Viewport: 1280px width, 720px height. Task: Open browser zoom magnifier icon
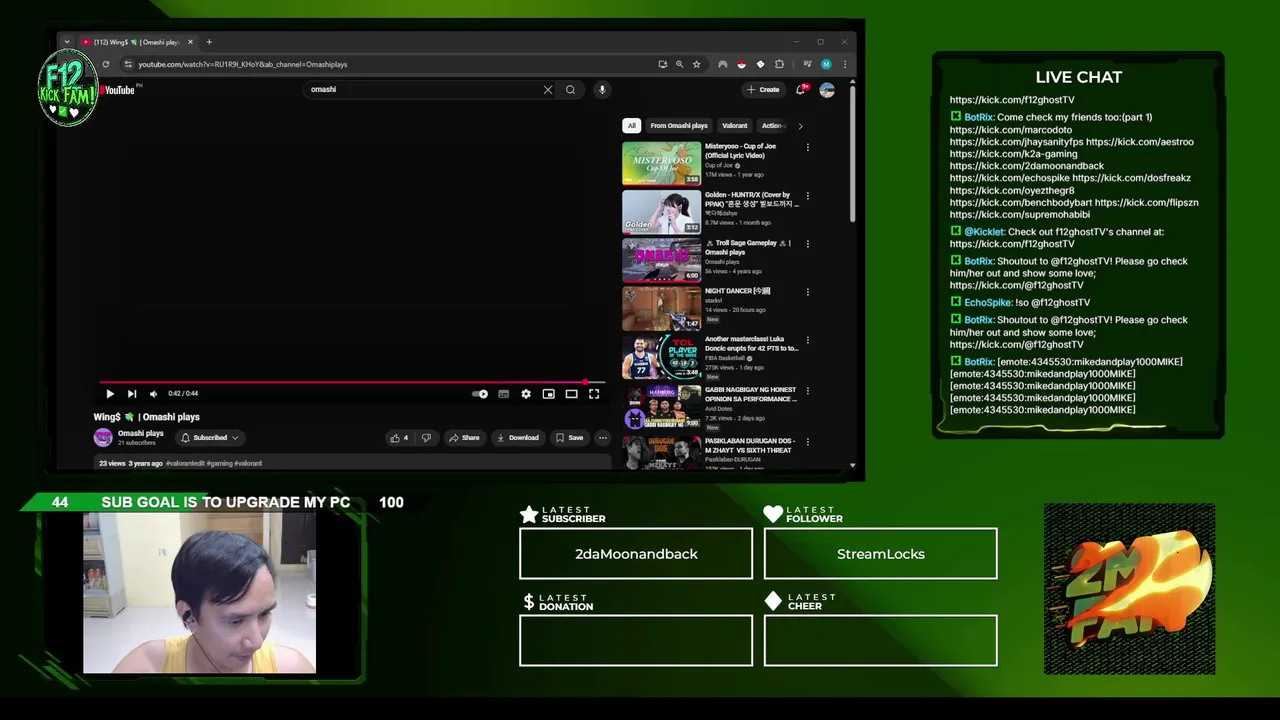679,64
